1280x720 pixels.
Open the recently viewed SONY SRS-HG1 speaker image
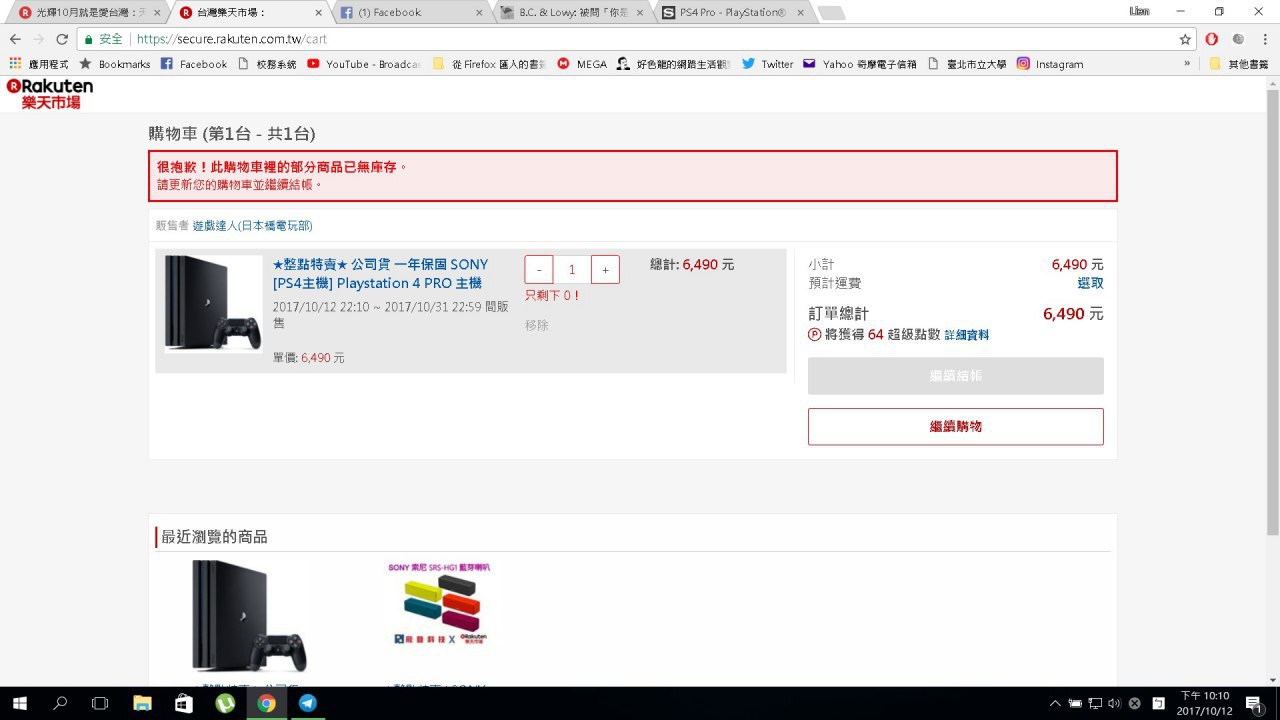click(x=439, y=603)
